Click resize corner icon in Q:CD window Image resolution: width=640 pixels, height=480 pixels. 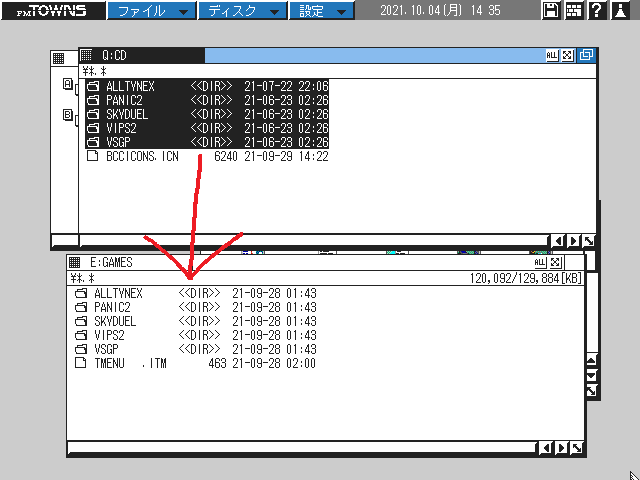[x=589, y=241]
